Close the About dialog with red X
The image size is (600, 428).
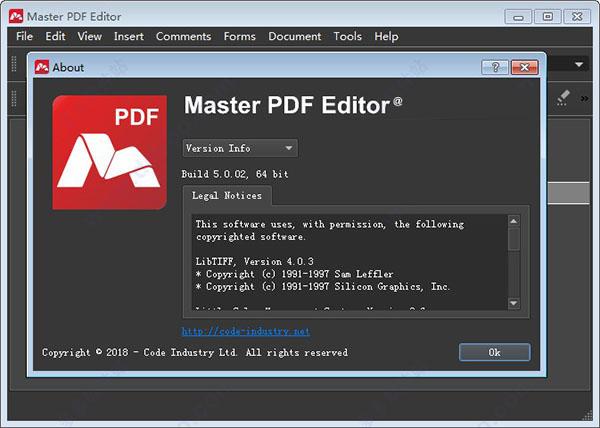[525, 68]
